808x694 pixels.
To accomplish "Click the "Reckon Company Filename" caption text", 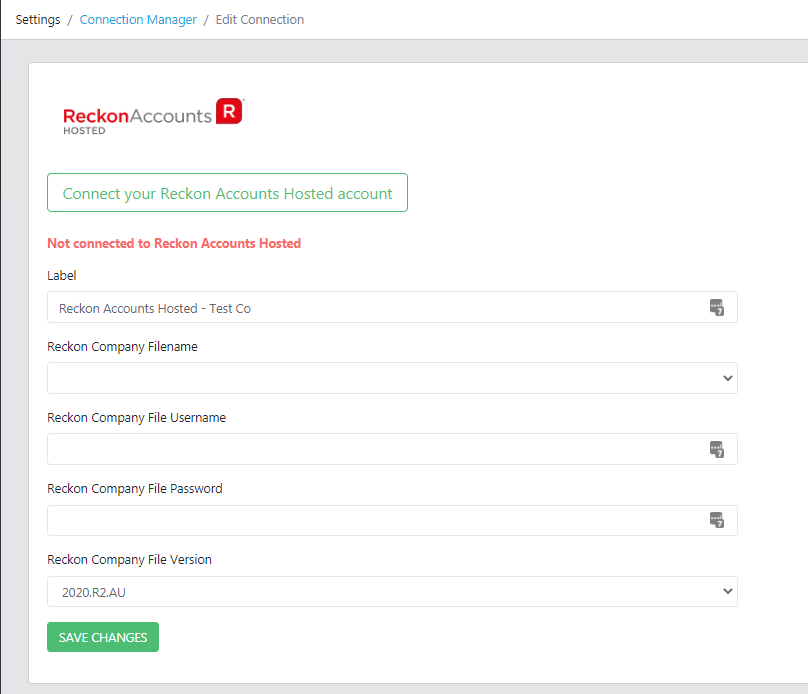I will pos(122,347).
